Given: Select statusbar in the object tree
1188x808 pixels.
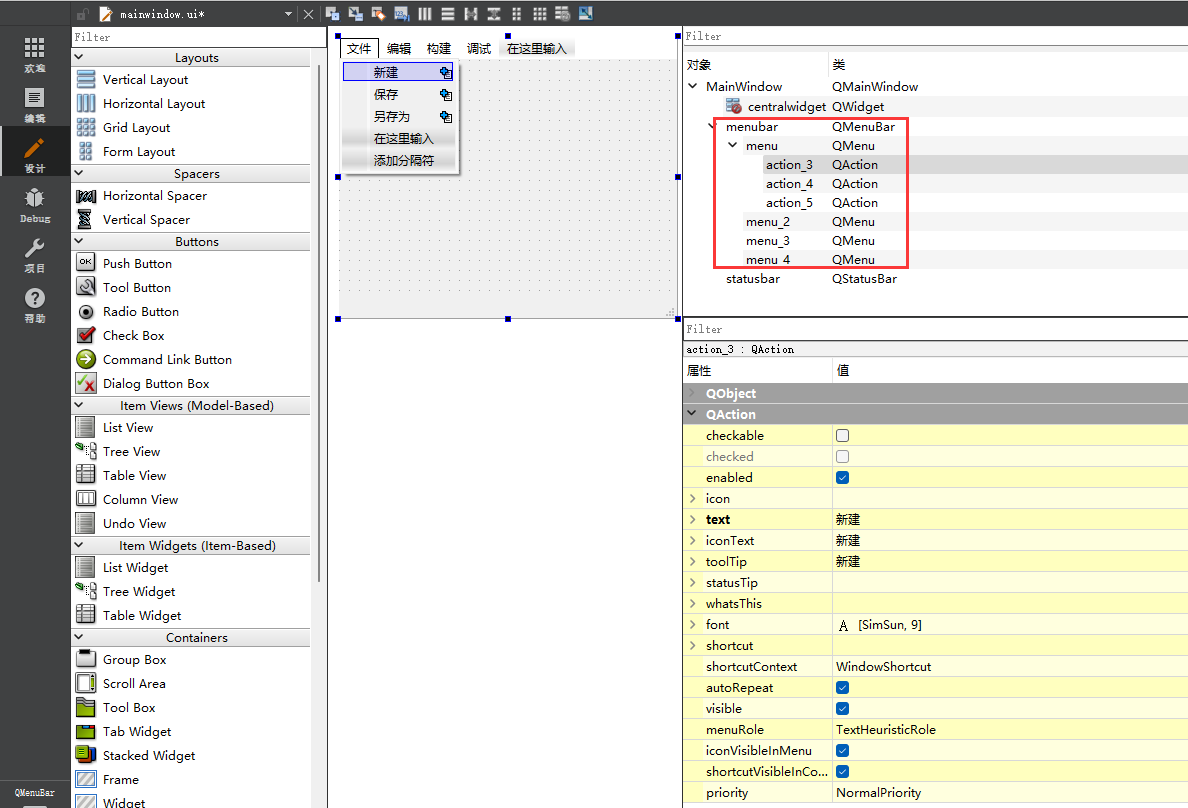Looking at the screenshot, I should 752,278.
